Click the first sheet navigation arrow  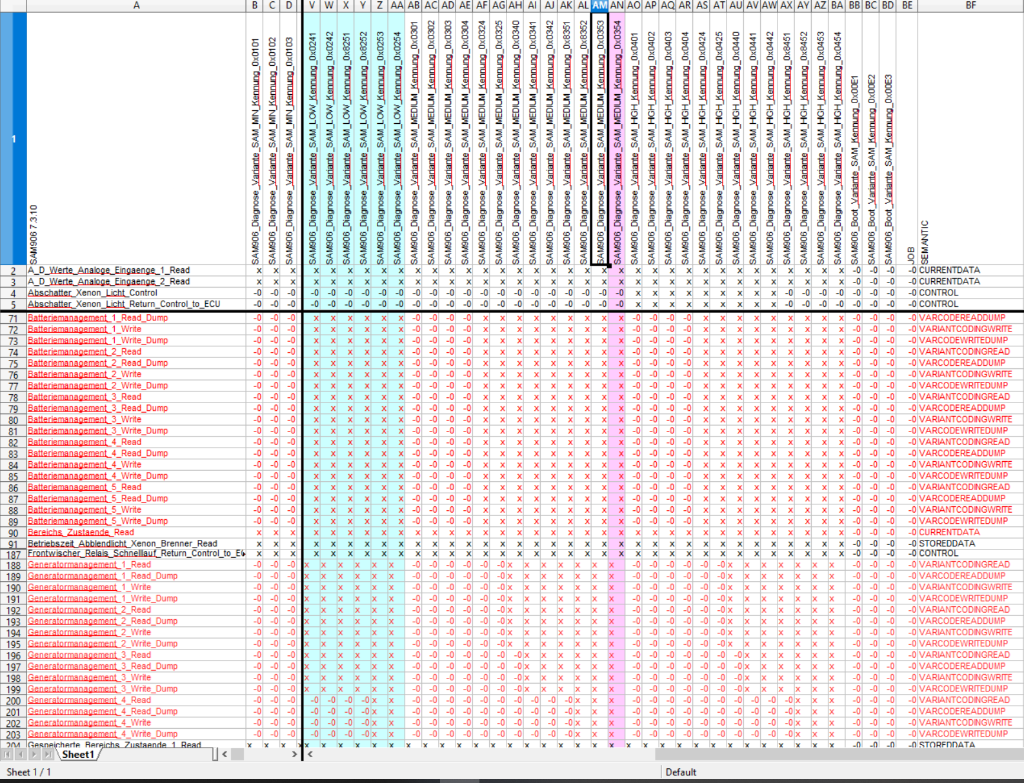[x=7, y=755]
